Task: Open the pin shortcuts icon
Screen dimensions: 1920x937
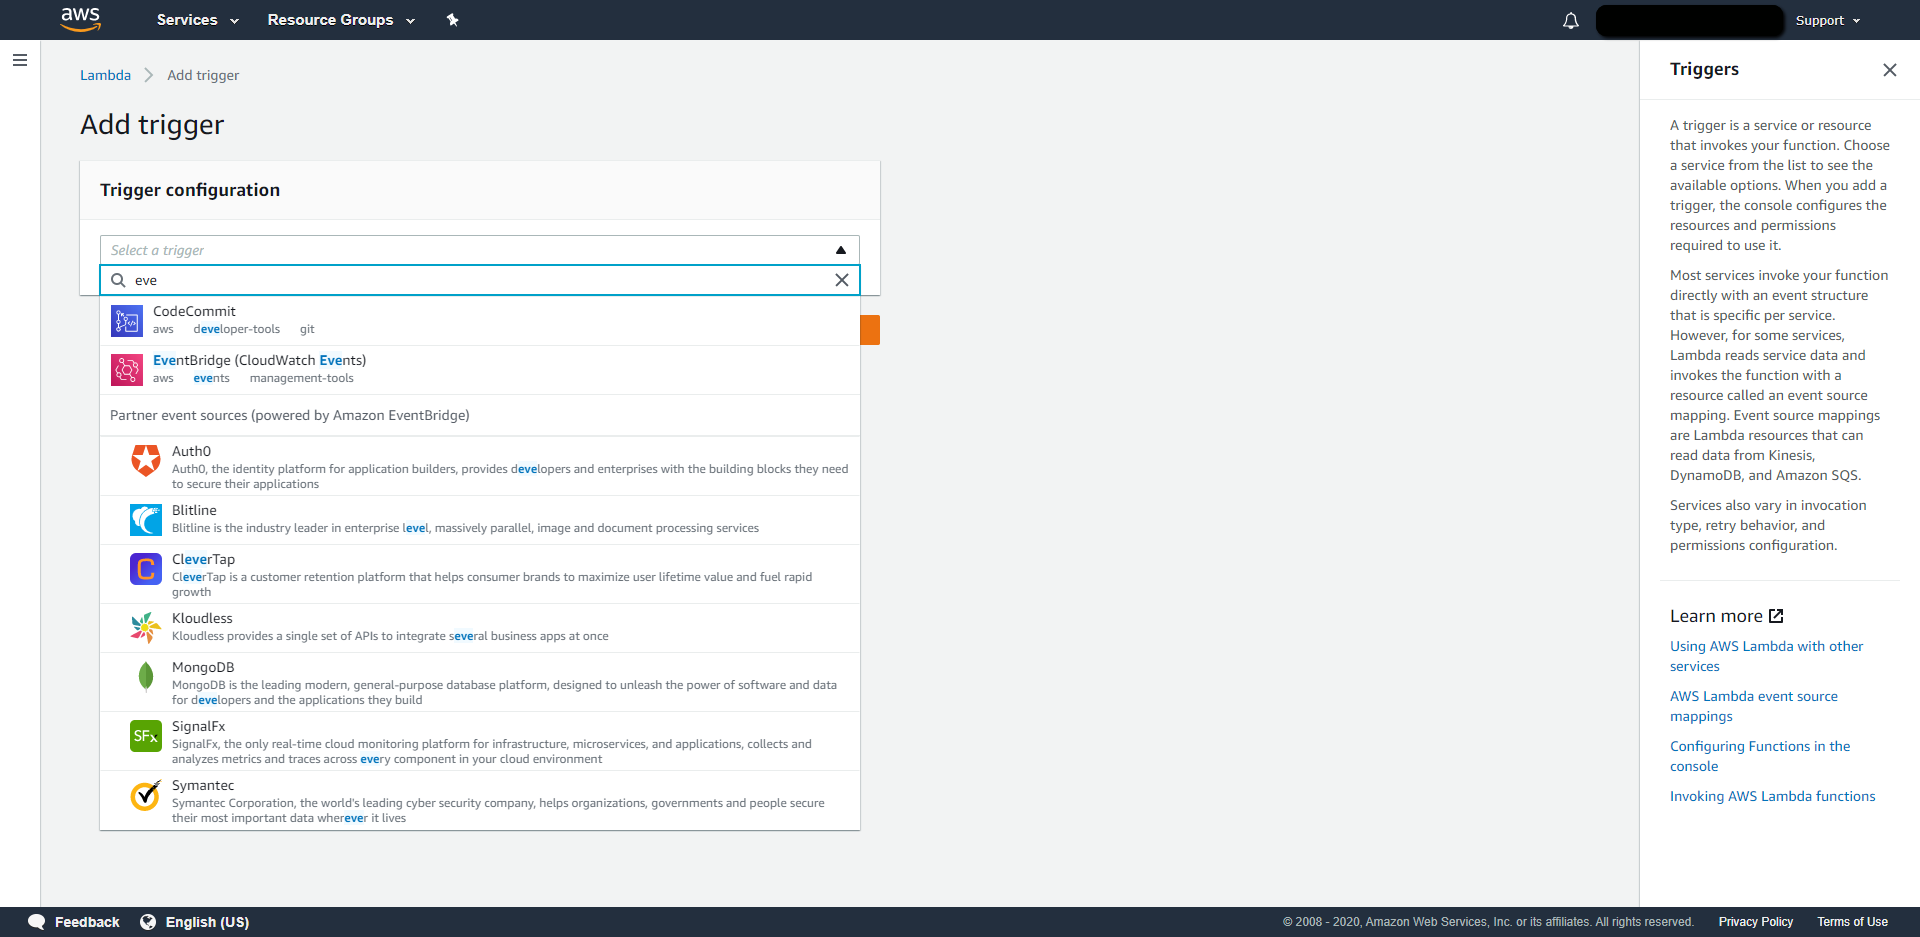Action: (452, 20)
